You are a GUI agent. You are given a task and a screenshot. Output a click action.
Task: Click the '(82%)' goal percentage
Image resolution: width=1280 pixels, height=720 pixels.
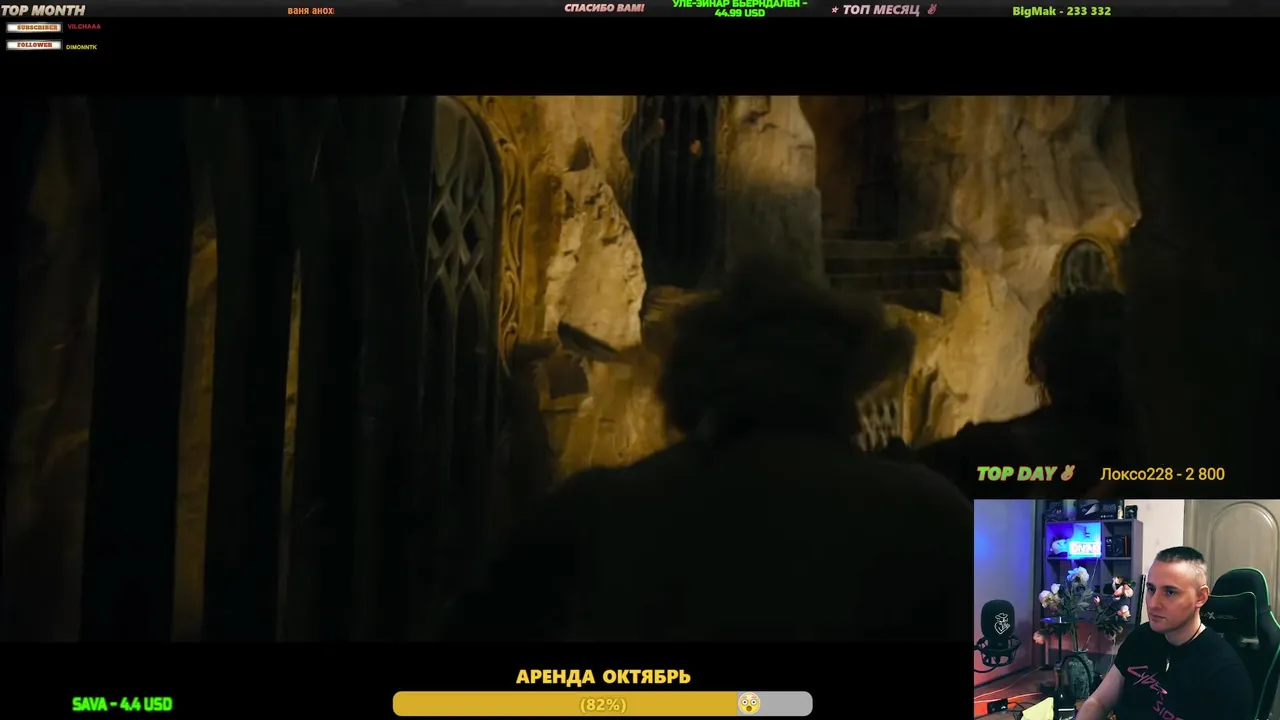[603, 705]
